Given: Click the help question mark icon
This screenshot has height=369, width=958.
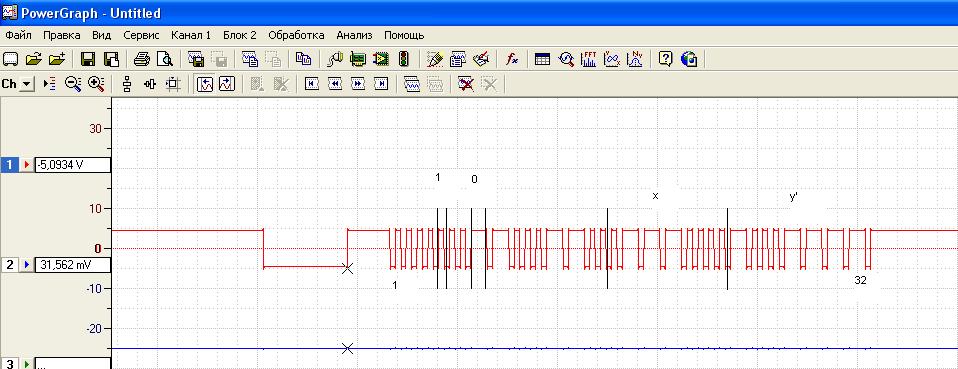Looking at the screenshot, I should click(x=666, y=59).
